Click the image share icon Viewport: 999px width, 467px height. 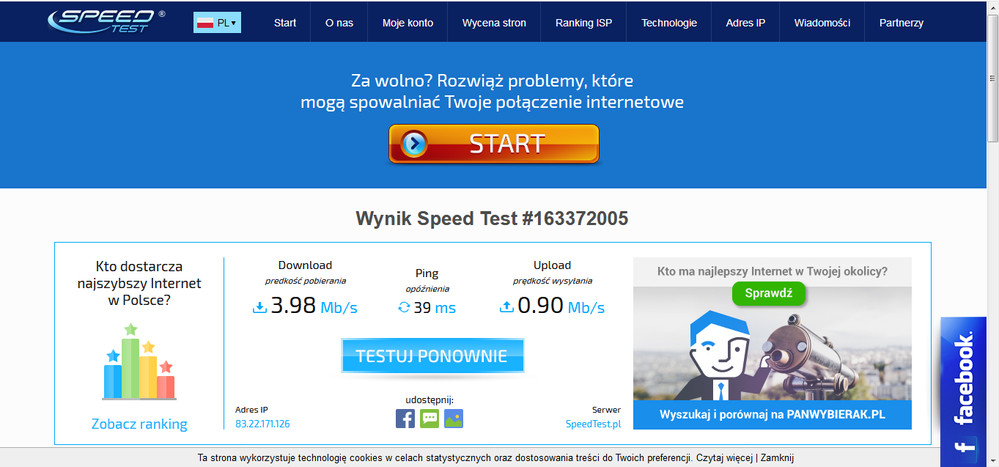pos(453,419)
